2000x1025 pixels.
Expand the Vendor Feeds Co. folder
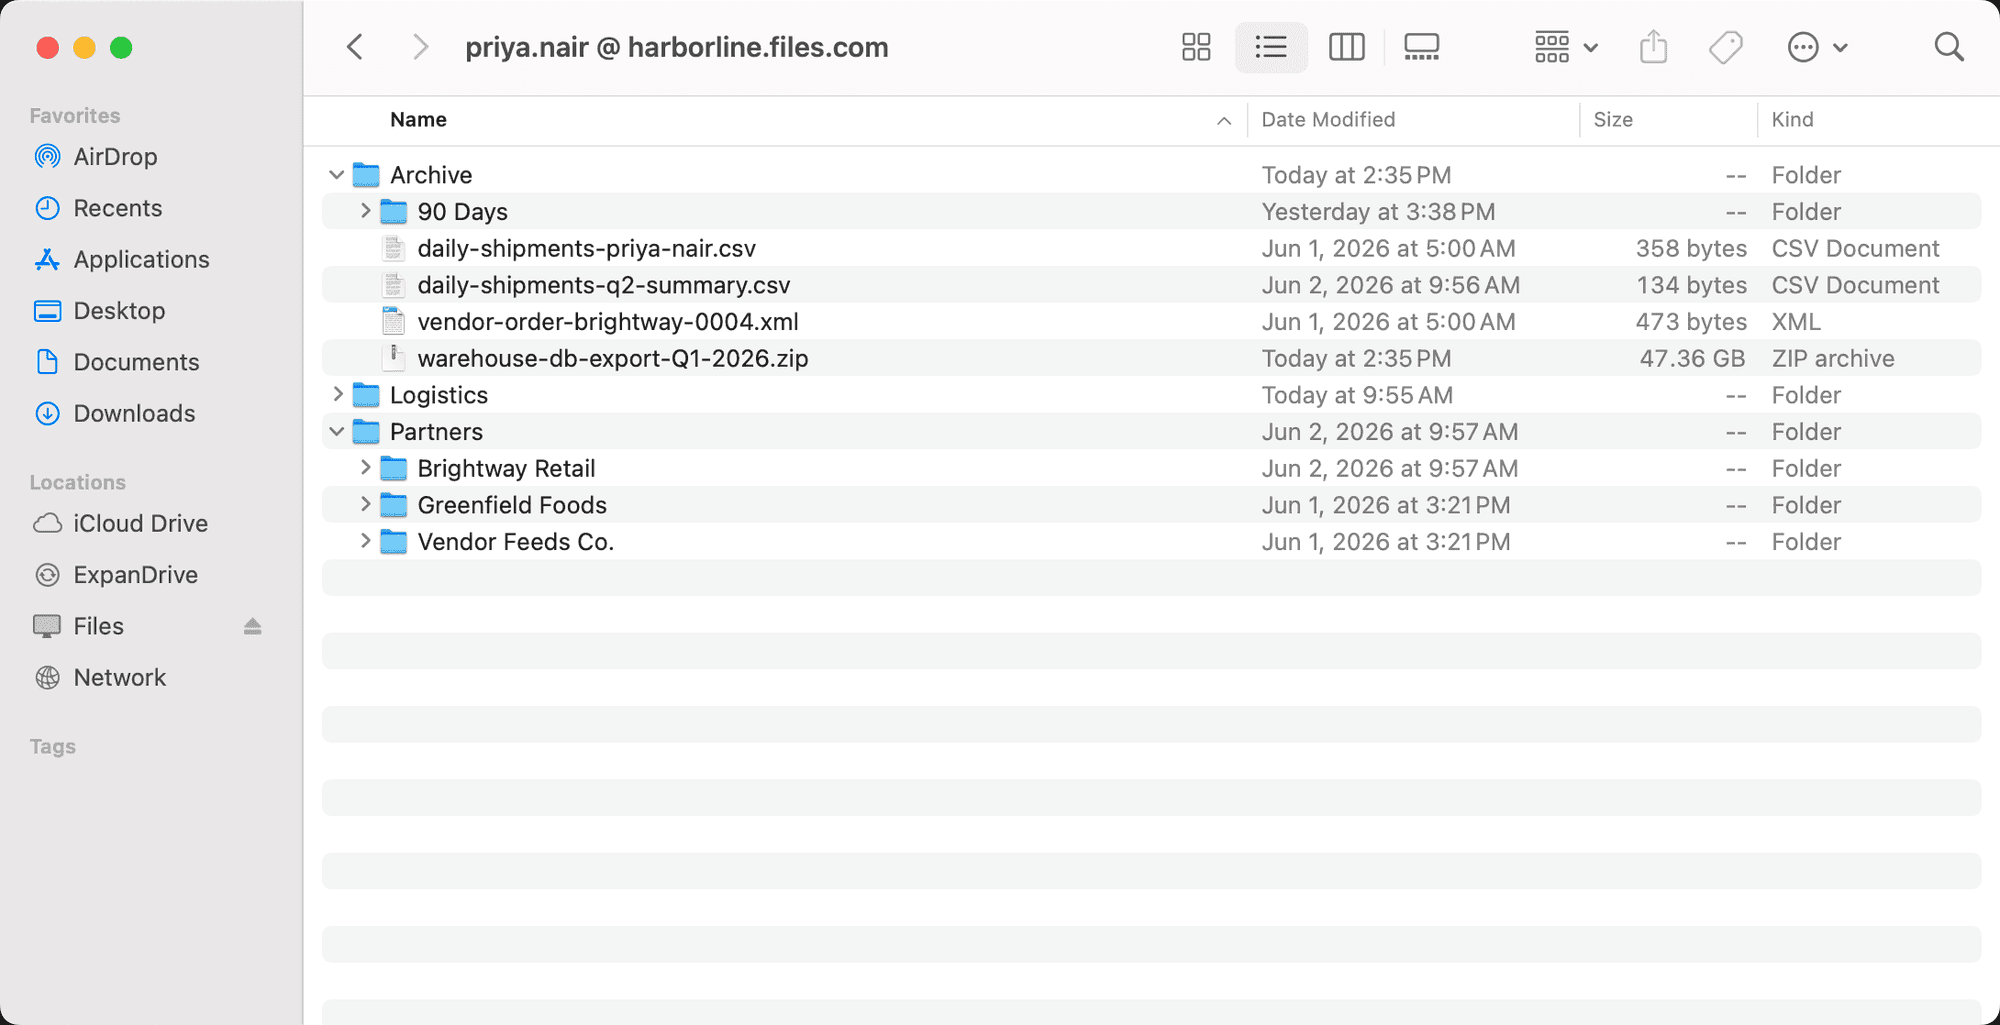click(x=365, y=541)
